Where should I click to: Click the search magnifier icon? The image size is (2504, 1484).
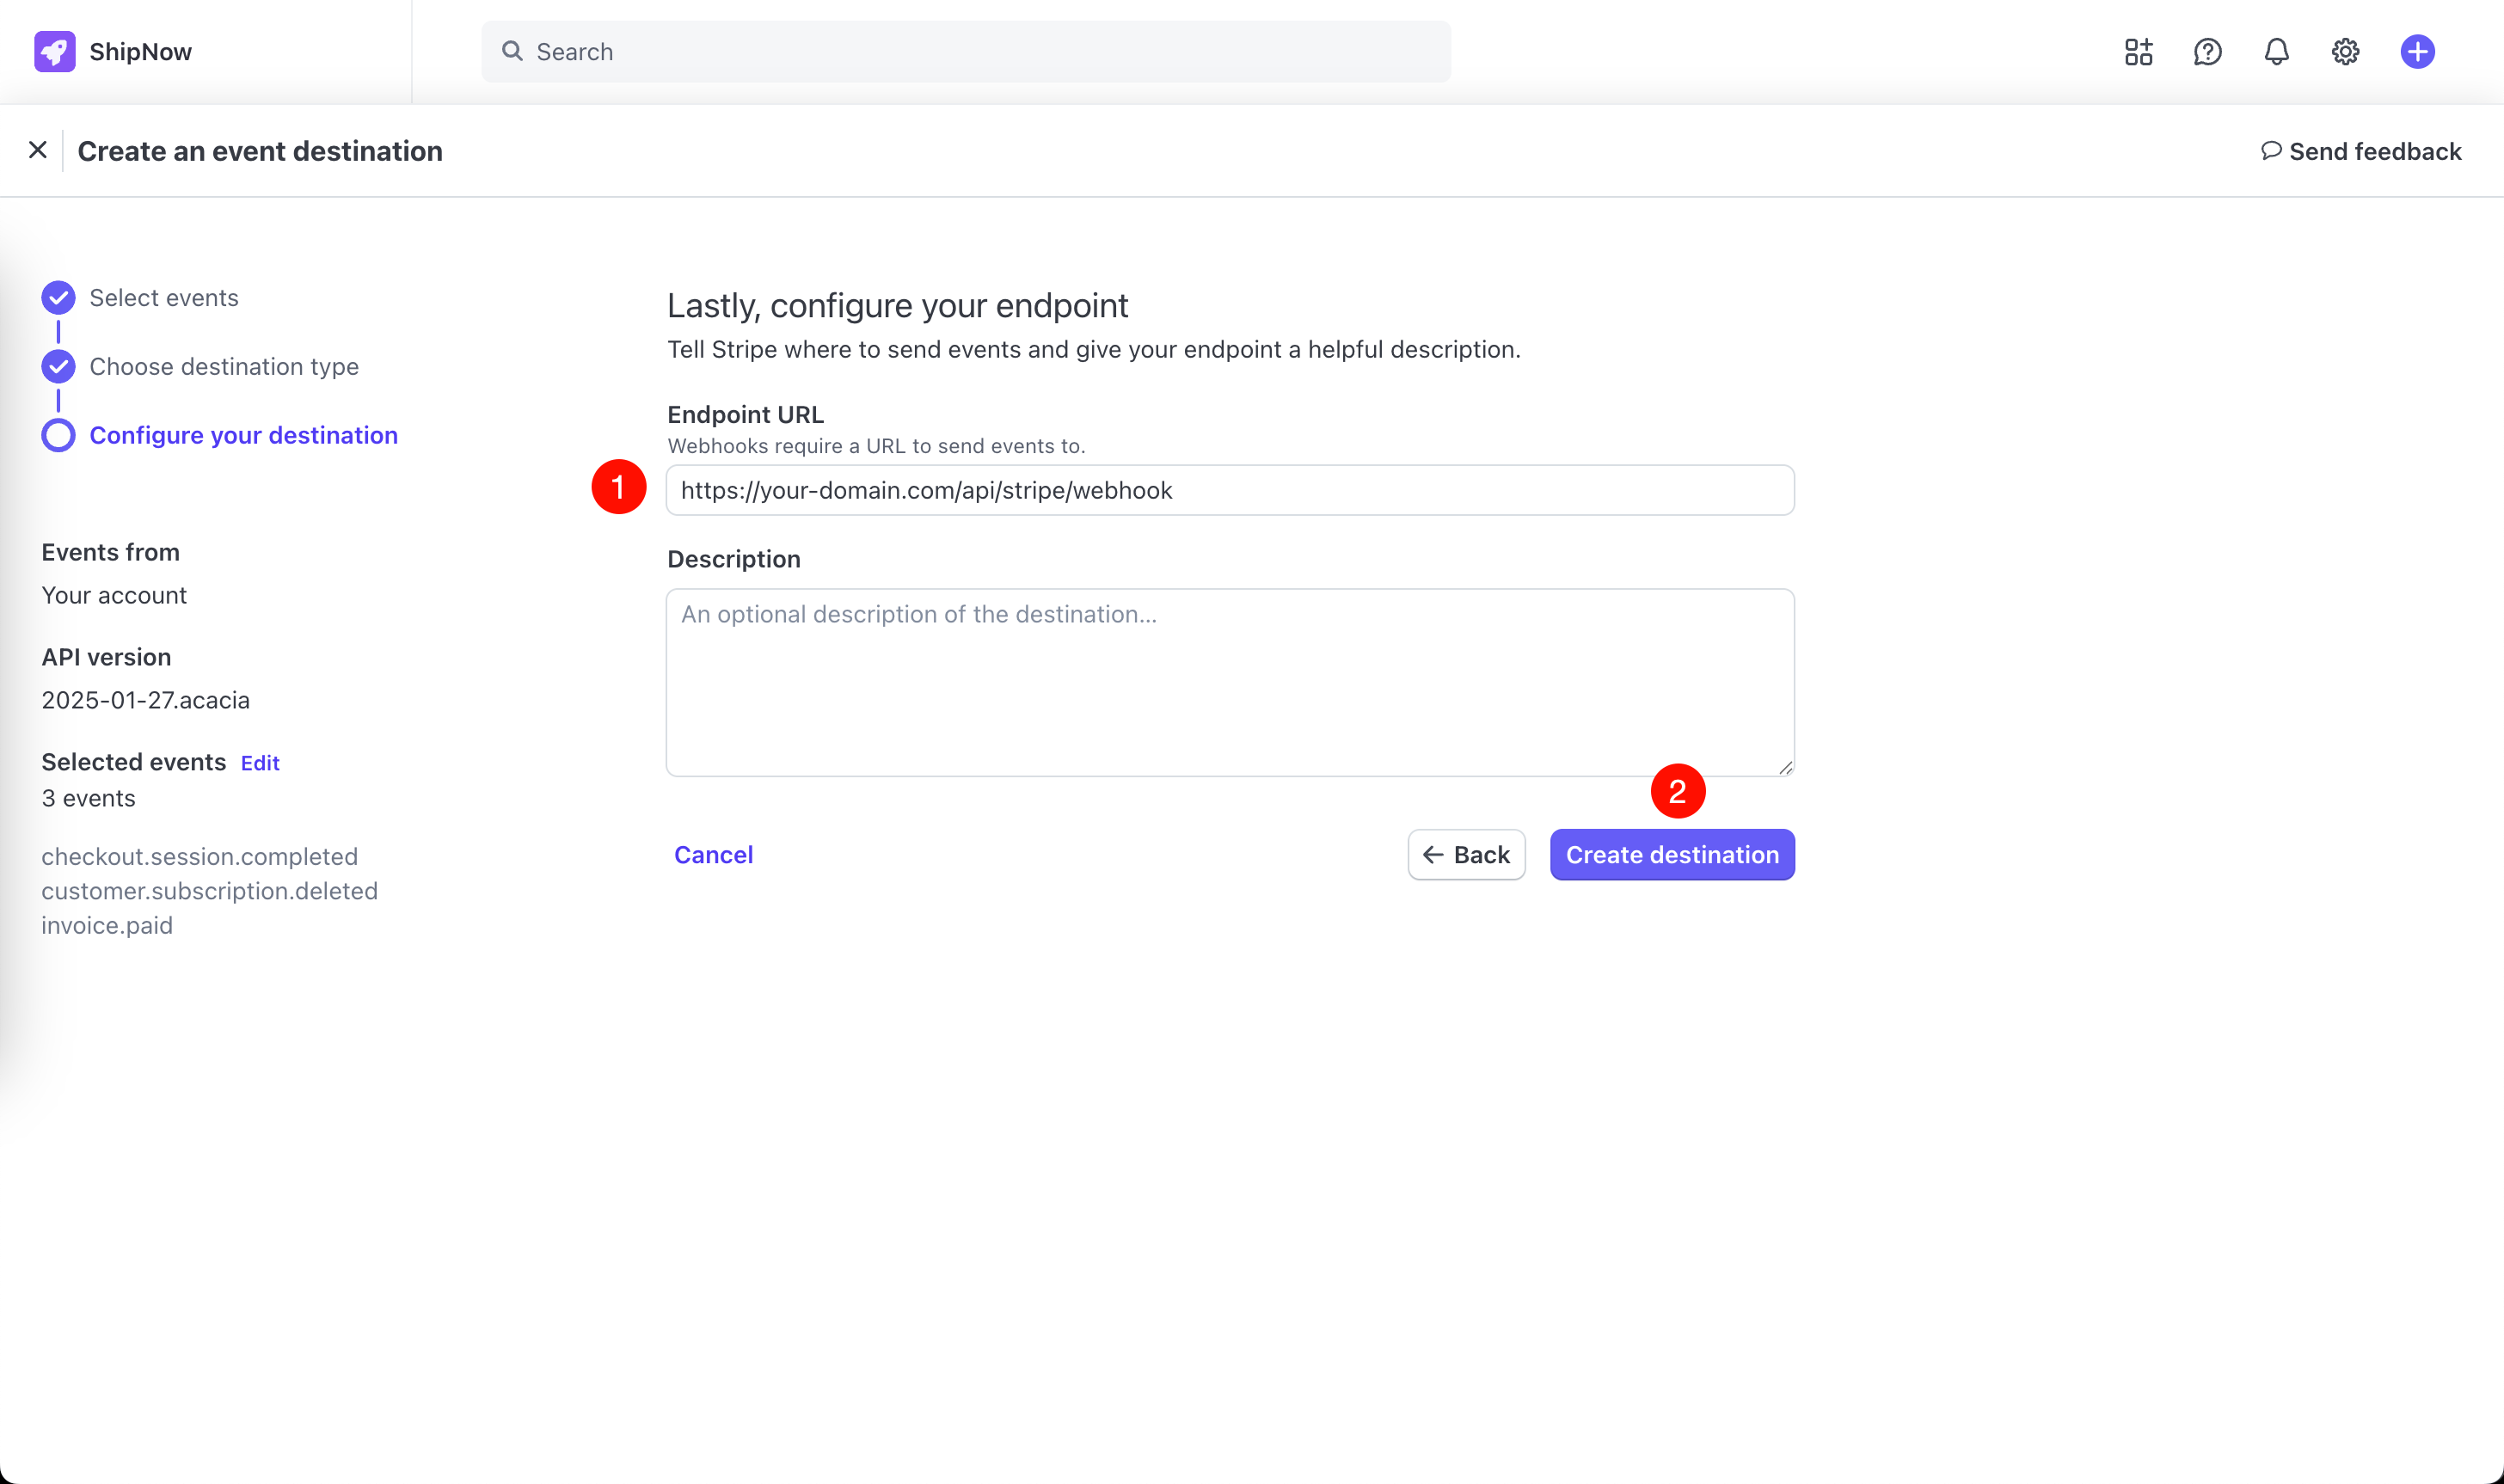pos(512,51)
